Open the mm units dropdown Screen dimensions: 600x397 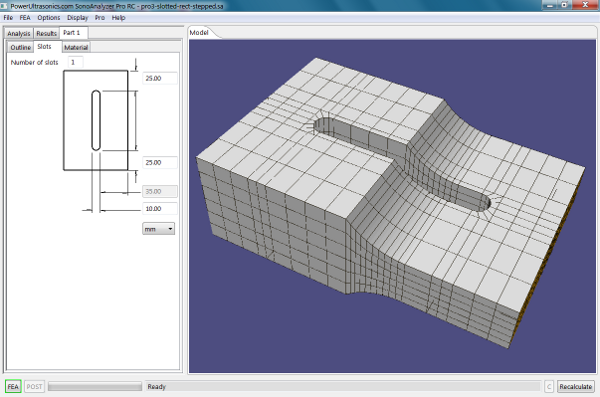tap(158, 229)
